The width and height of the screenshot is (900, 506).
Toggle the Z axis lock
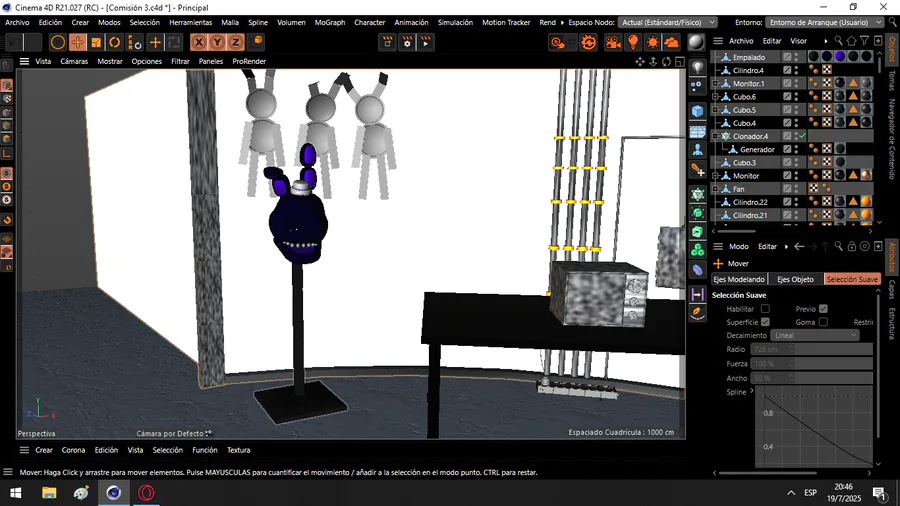[236, 42]
